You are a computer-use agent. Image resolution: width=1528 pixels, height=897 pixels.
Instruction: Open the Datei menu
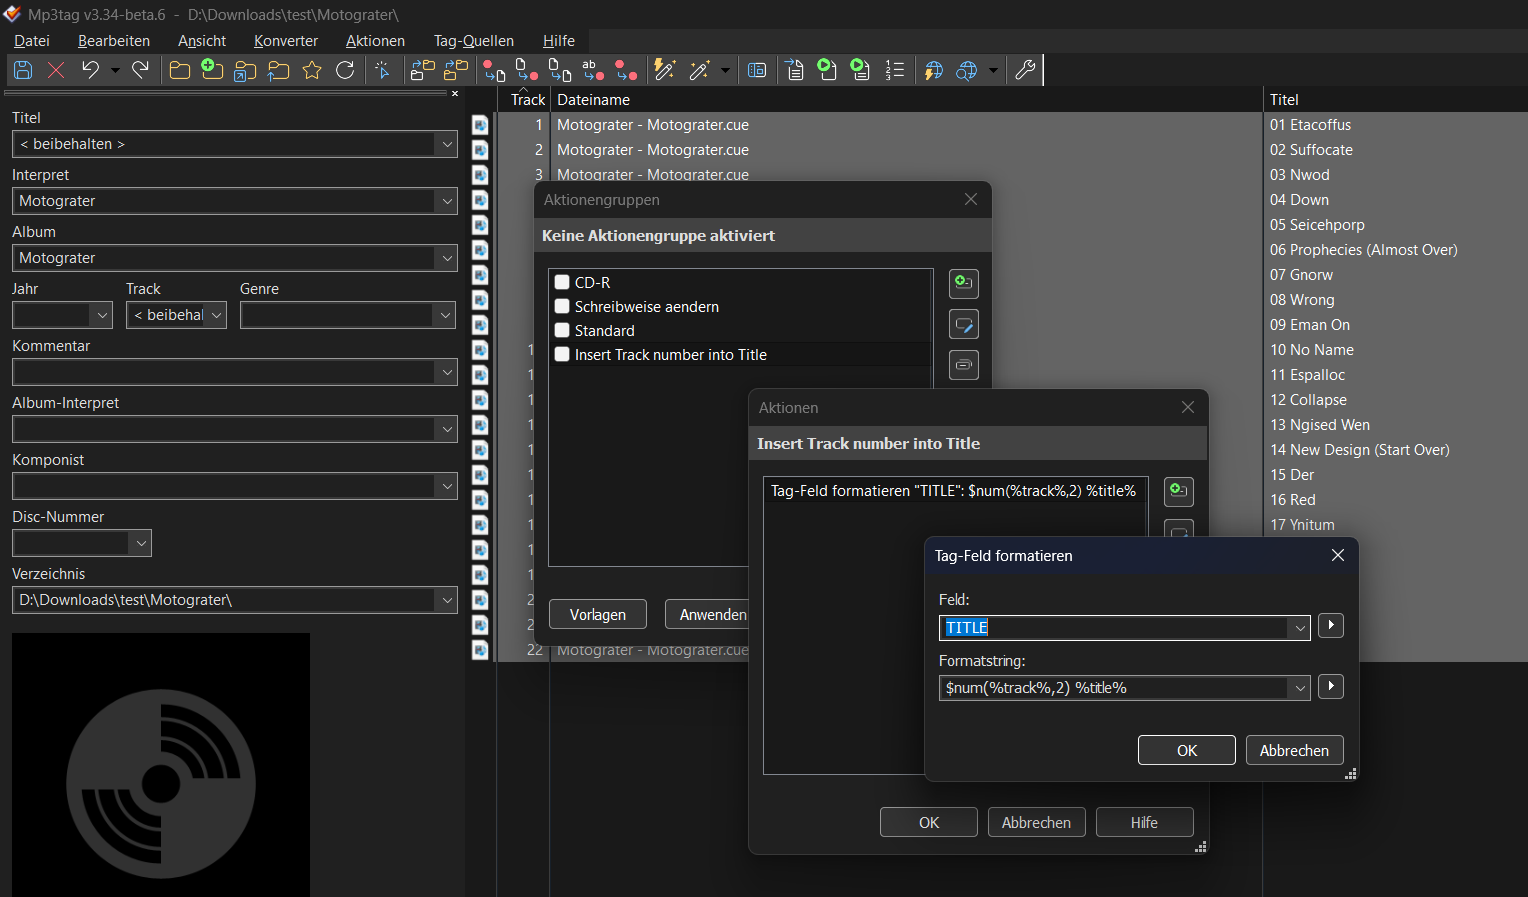[x=32, y=41]
